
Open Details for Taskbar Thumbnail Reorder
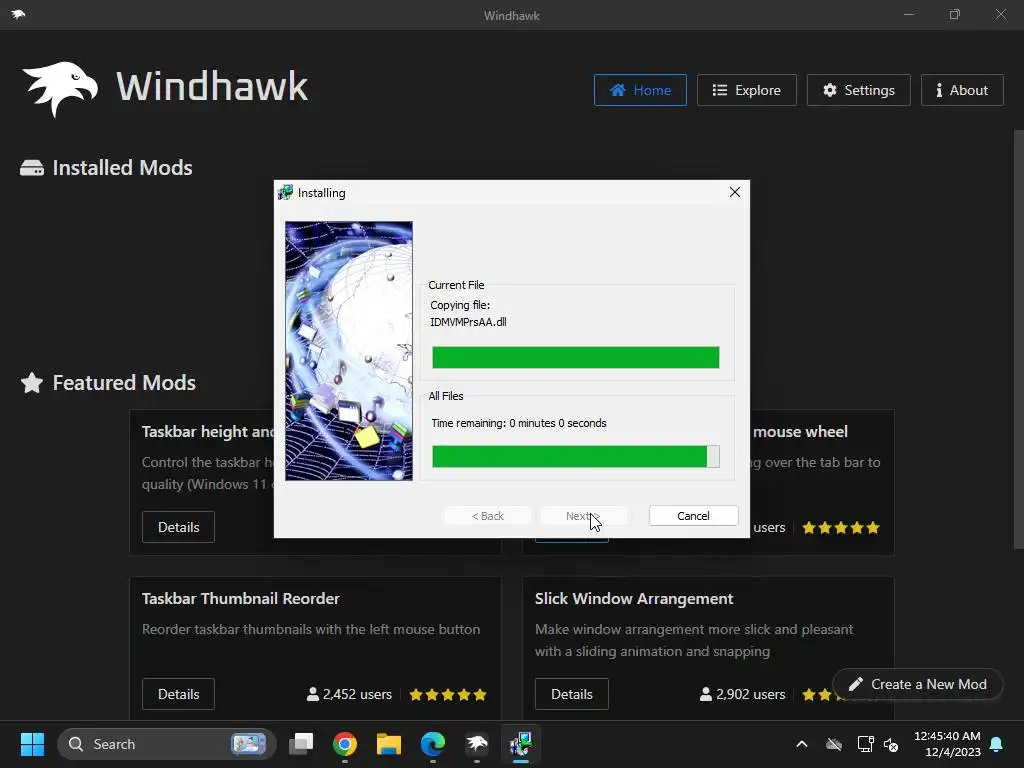click(x=178, y=694)
